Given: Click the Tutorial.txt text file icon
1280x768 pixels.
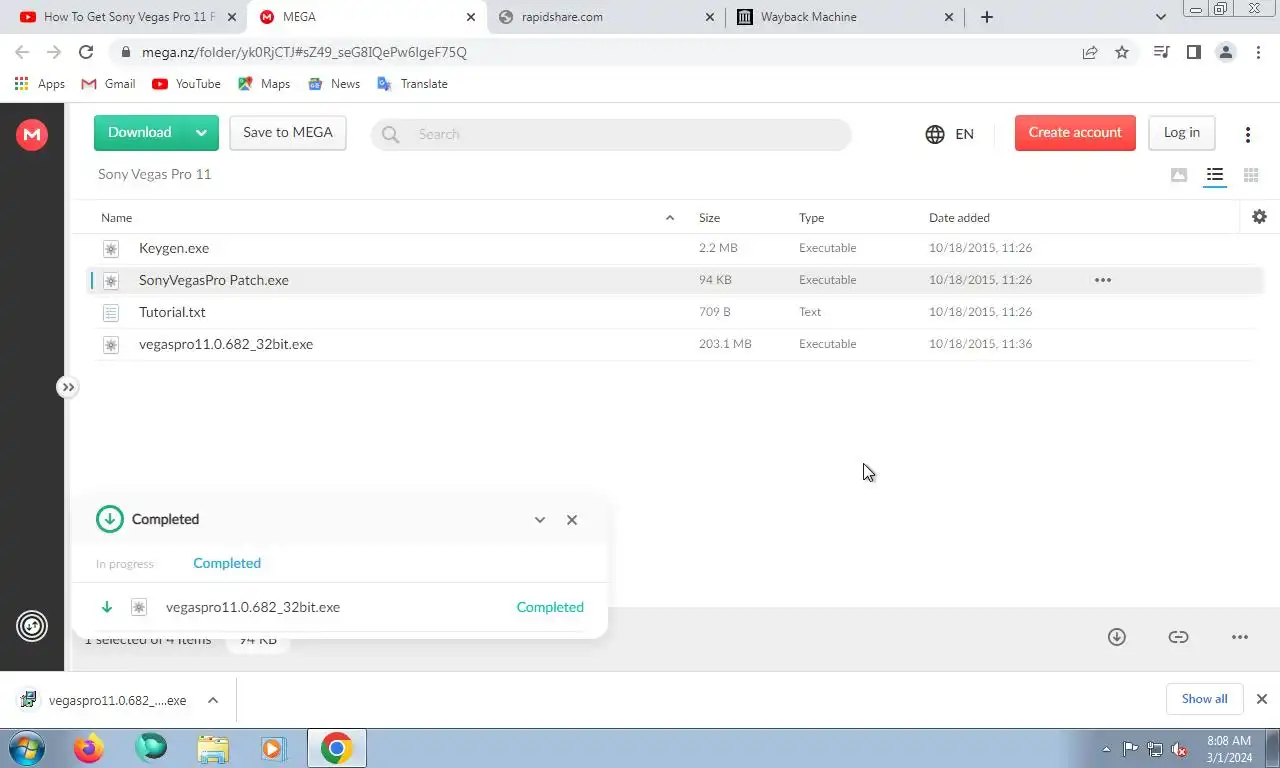Looking at the screenshot, I should (x=111, y=312).
